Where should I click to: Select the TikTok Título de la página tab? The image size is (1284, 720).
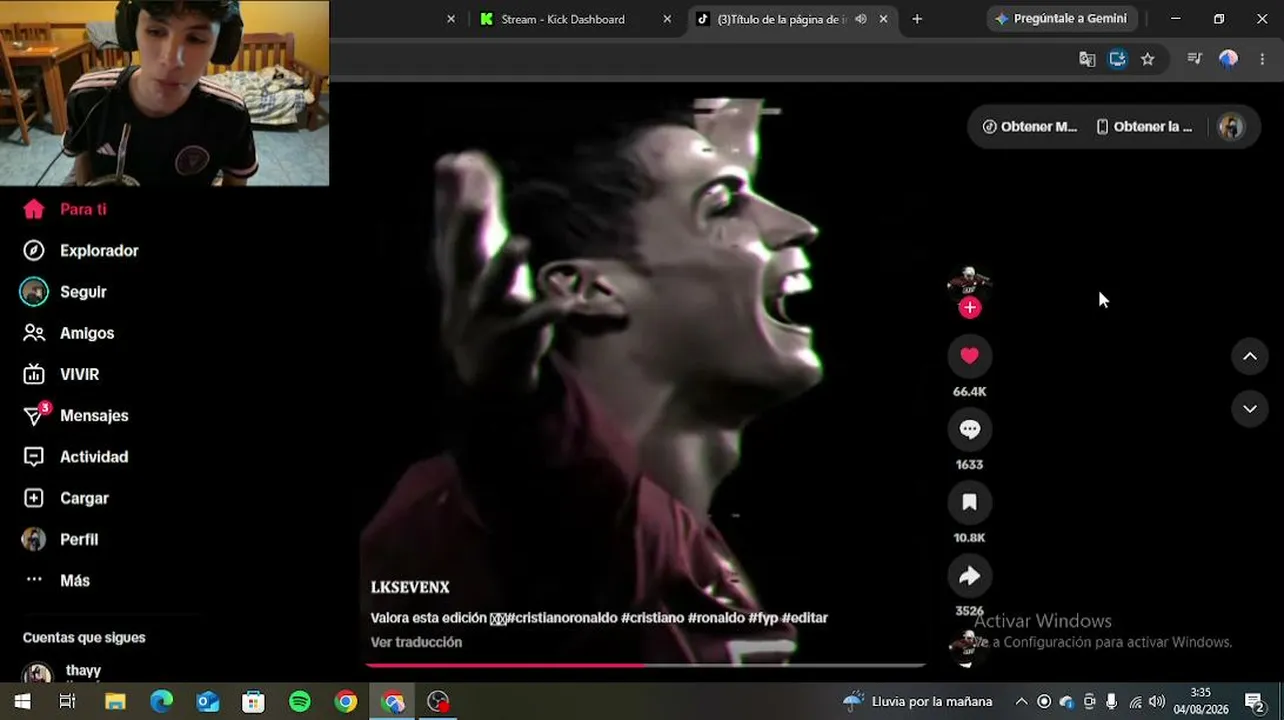pos(782,19)
